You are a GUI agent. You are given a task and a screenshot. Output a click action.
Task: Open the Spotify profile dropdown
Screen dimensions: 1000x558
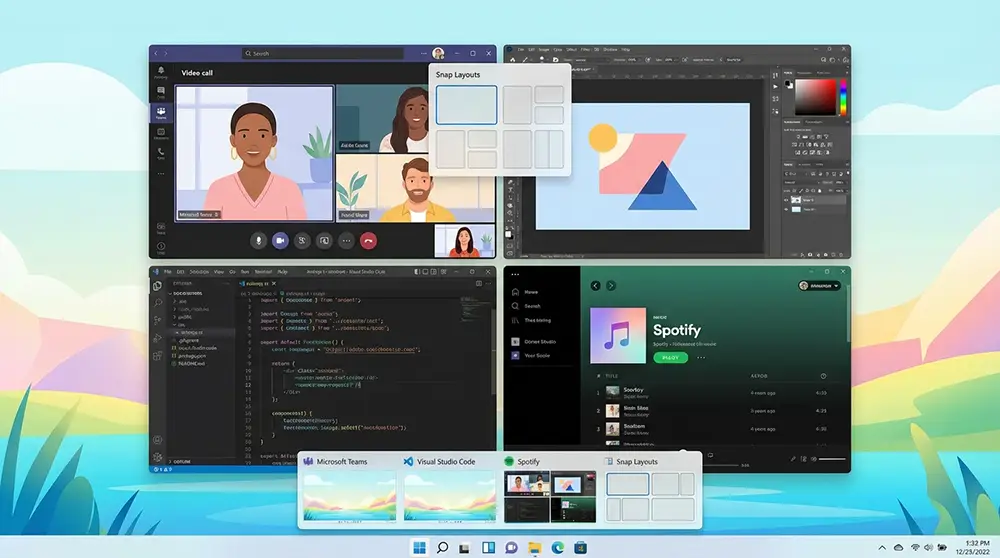coord(820,286)
